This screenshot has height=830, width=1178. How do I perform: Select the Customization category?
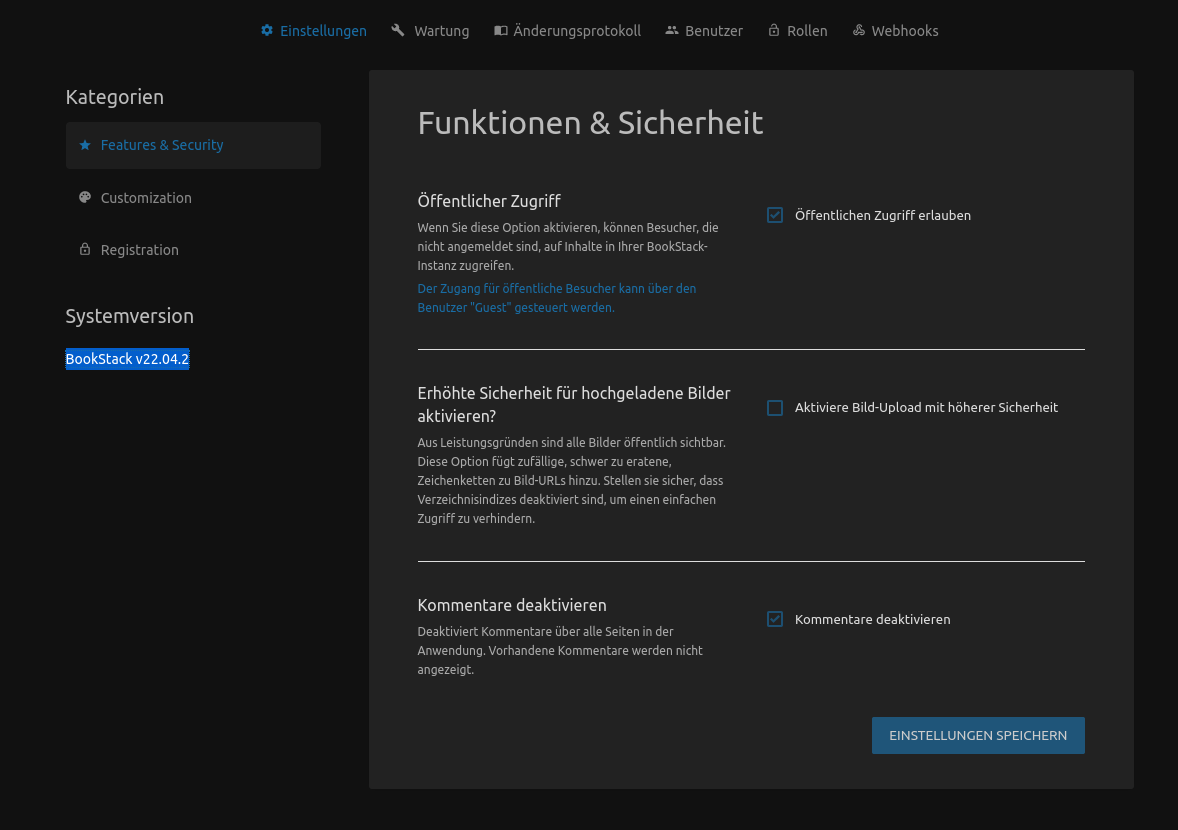[146, 198]
